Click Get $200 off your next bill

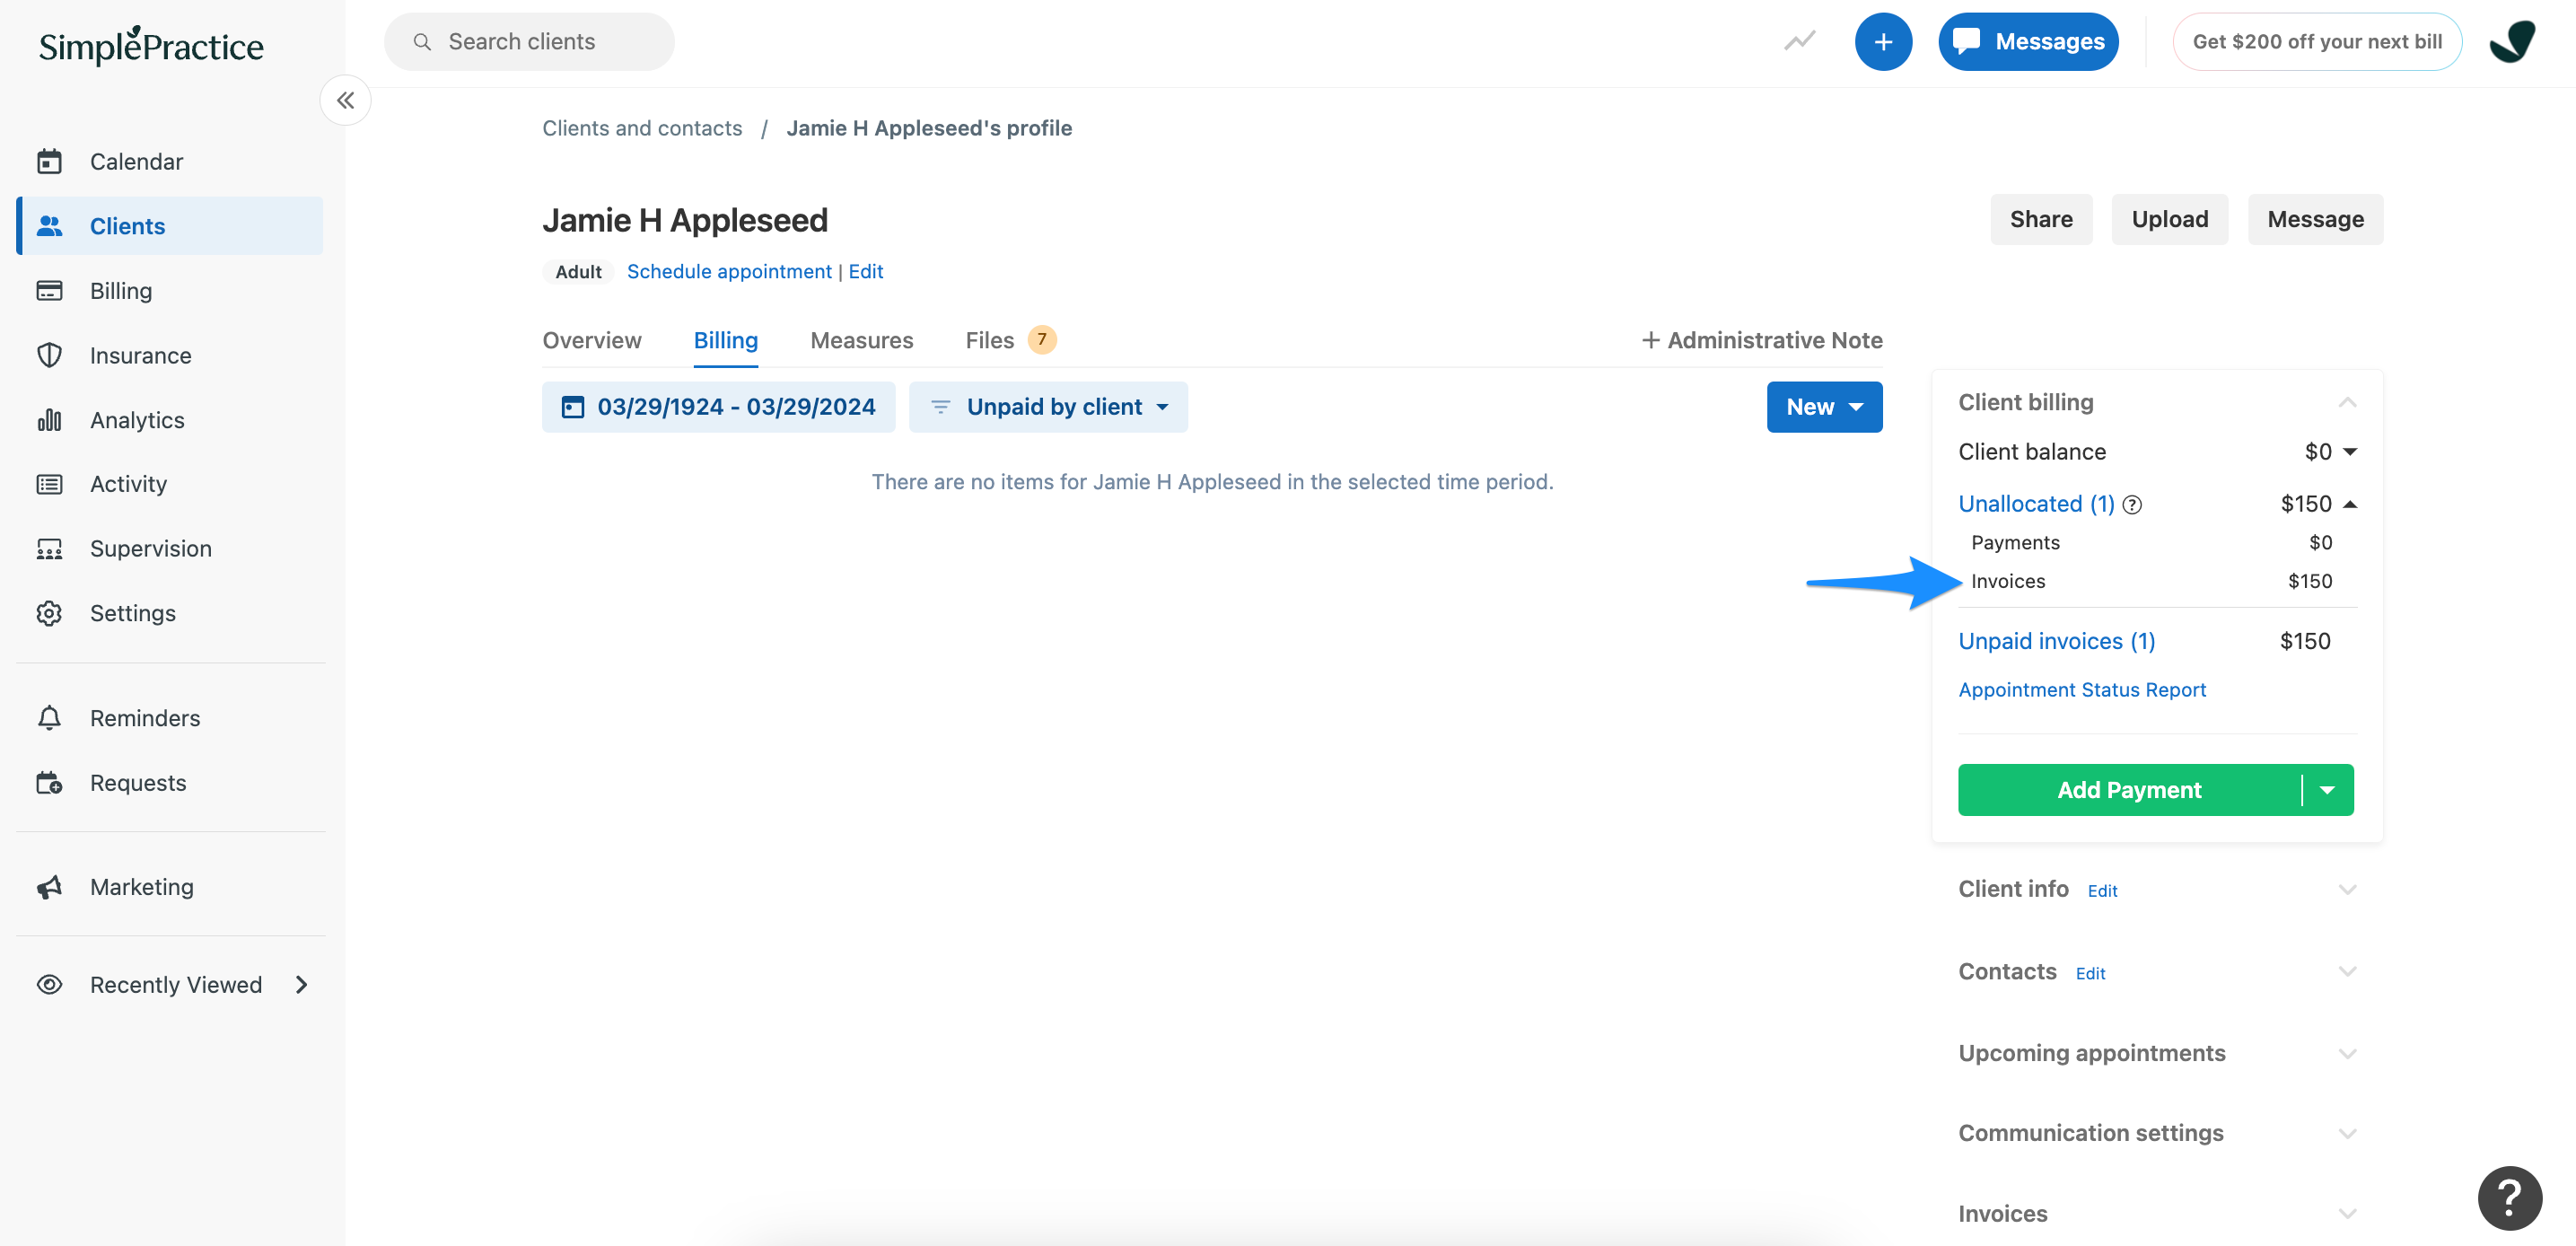pyautogui.click(x=2317, y=42)
